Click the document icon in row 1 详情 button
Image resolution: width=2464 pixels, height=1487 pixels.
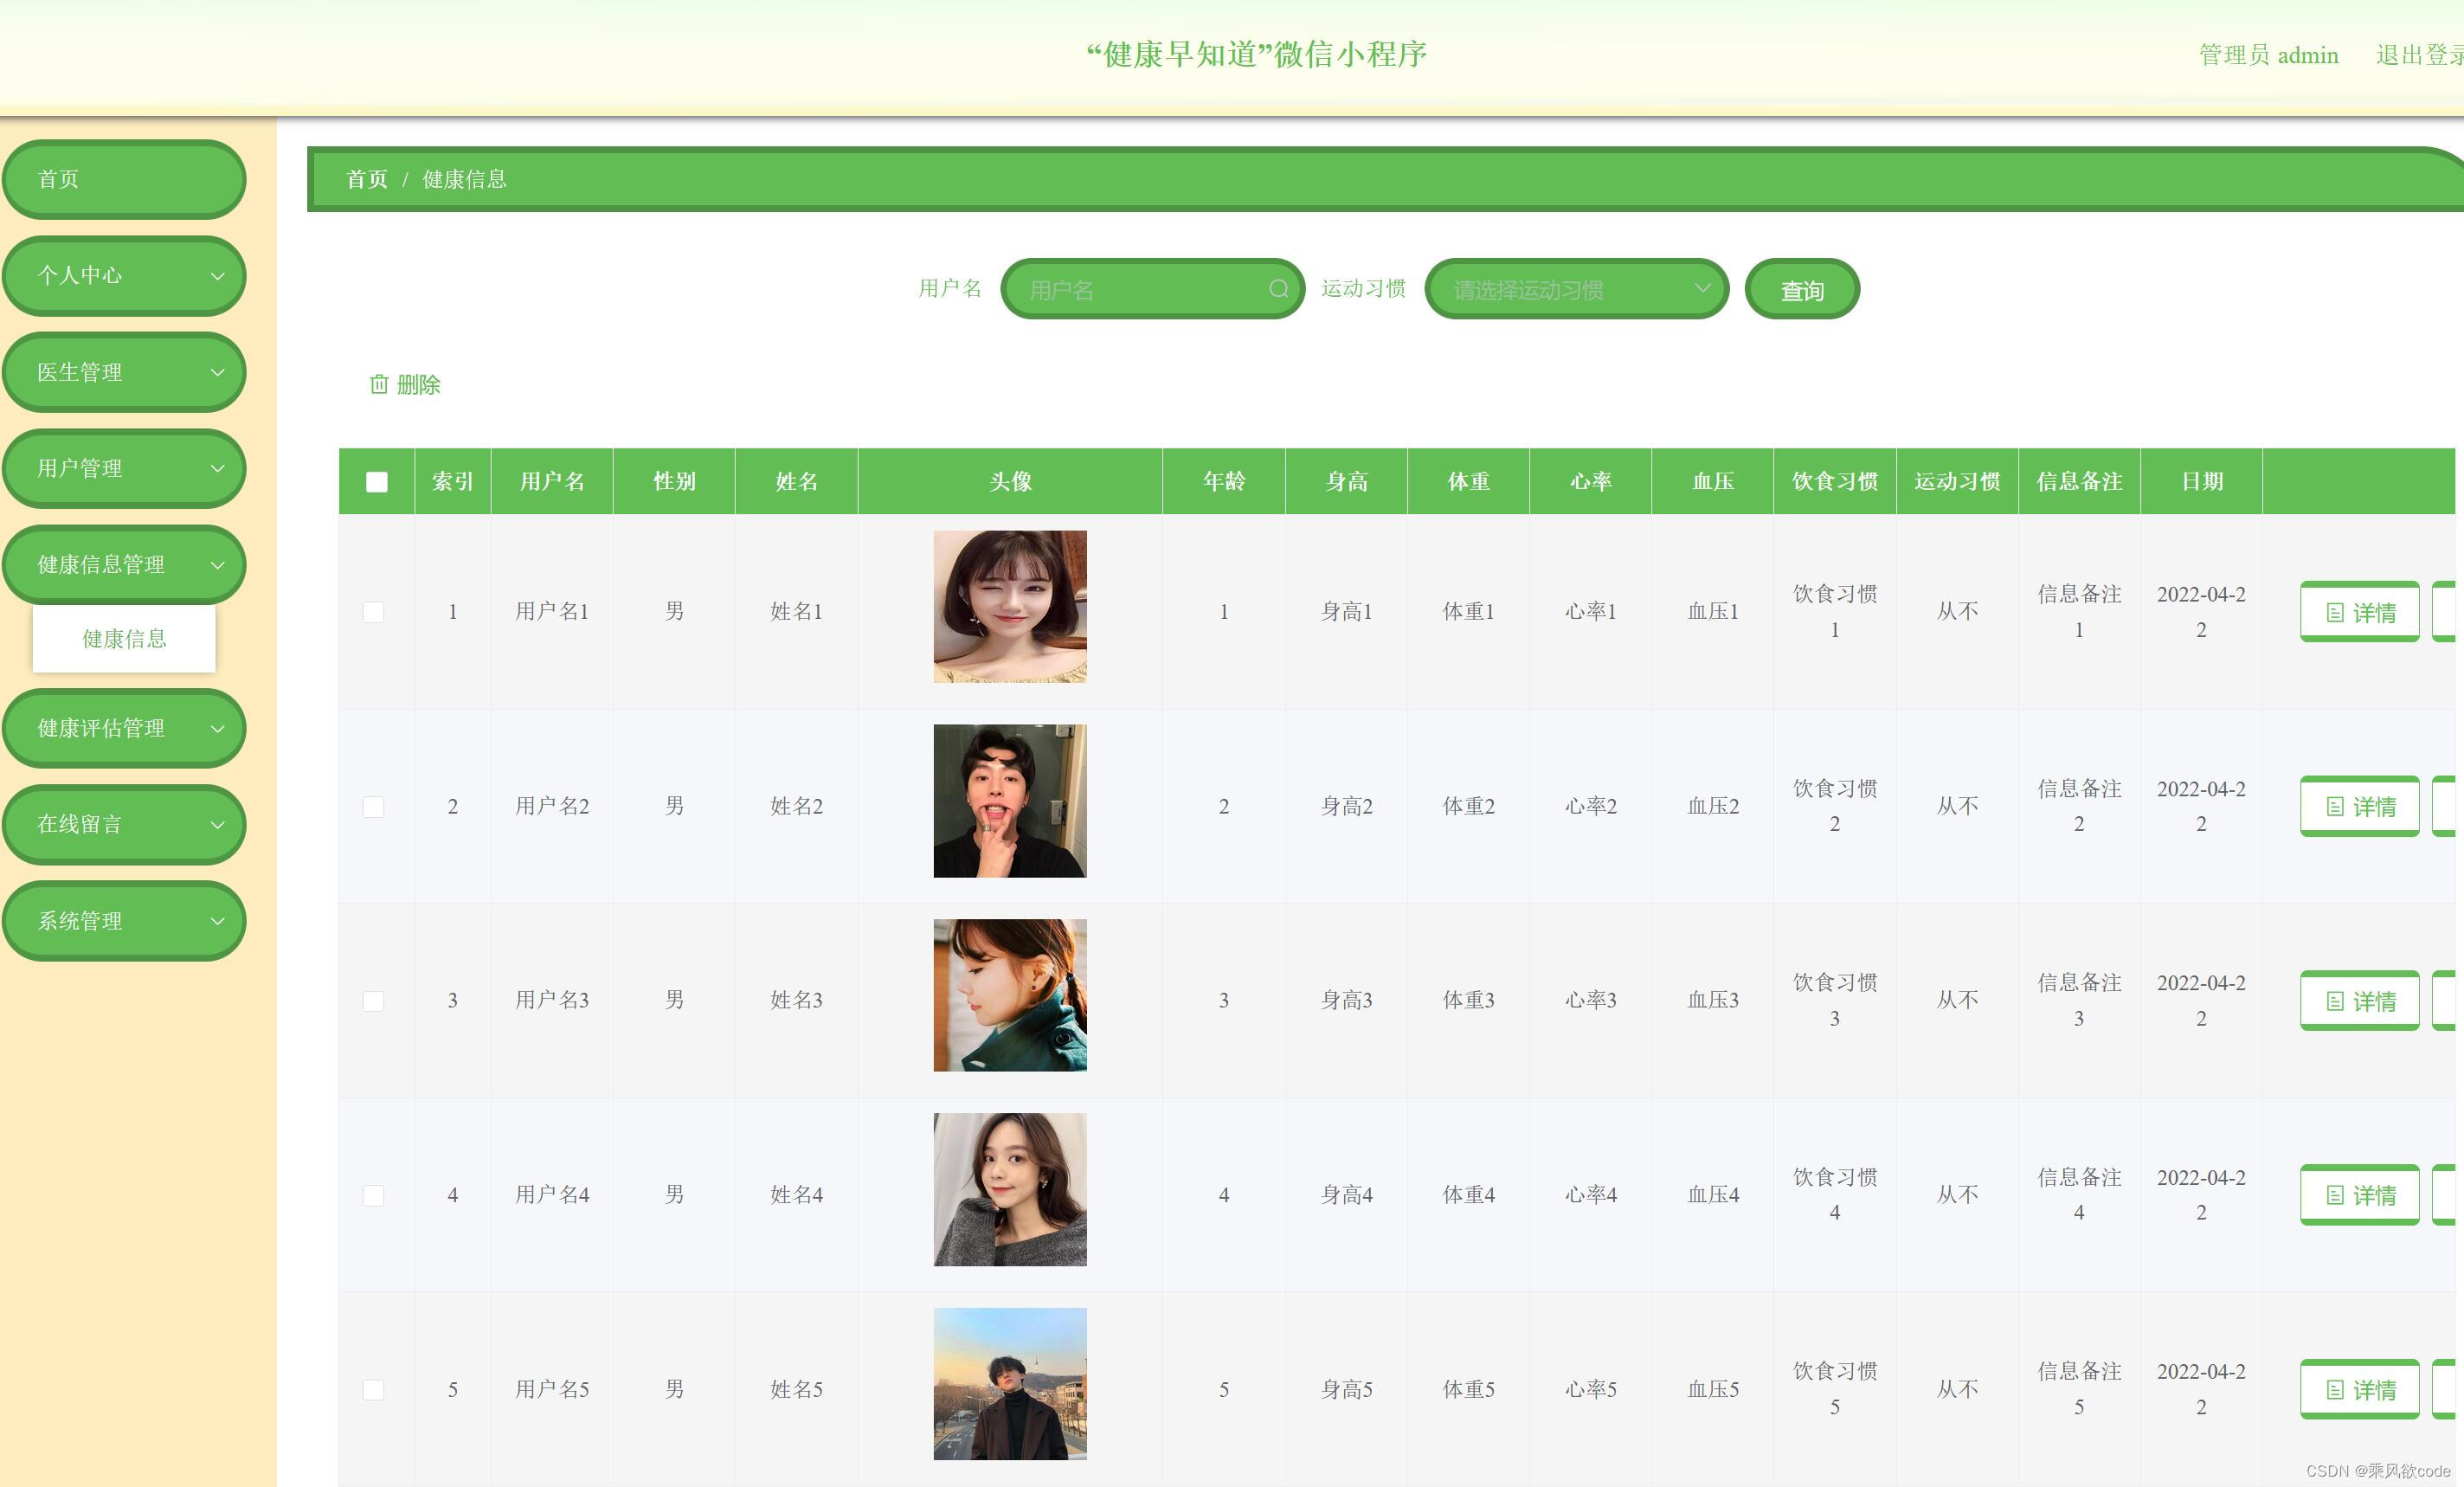click(x=2335, y=612)
